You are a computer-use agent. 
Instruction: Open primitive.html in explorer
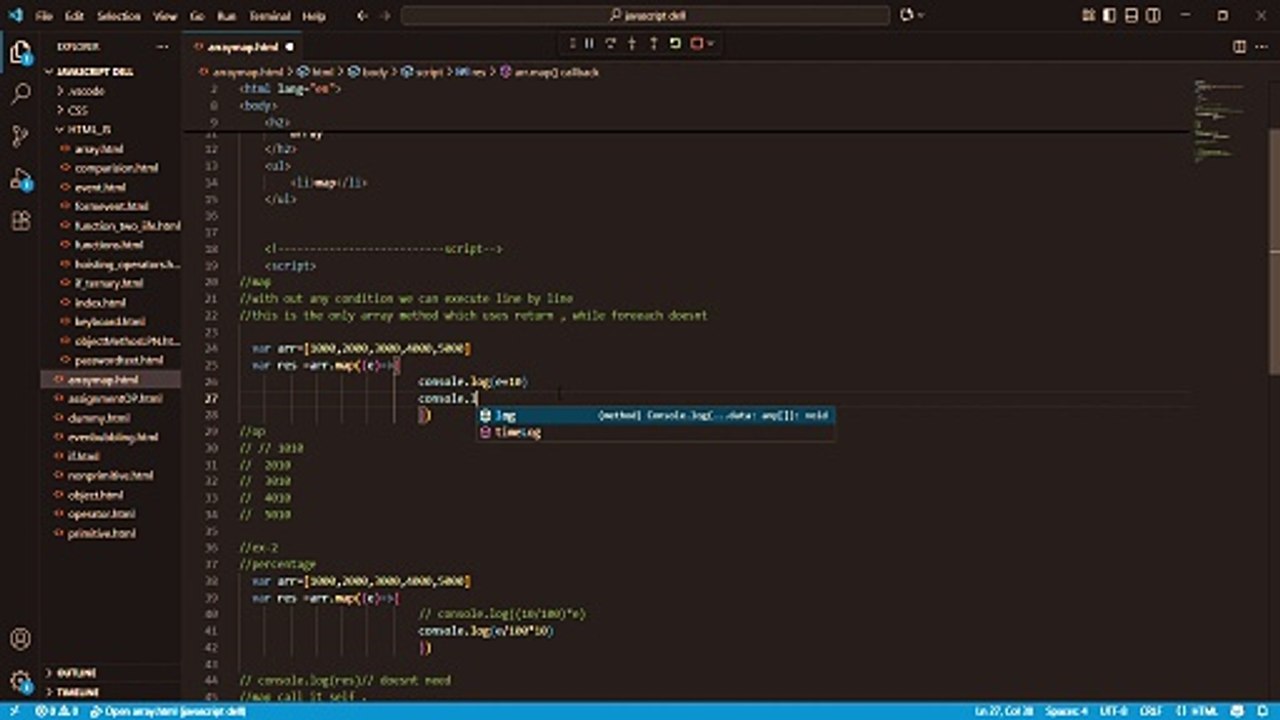click(x=101, y=533)
